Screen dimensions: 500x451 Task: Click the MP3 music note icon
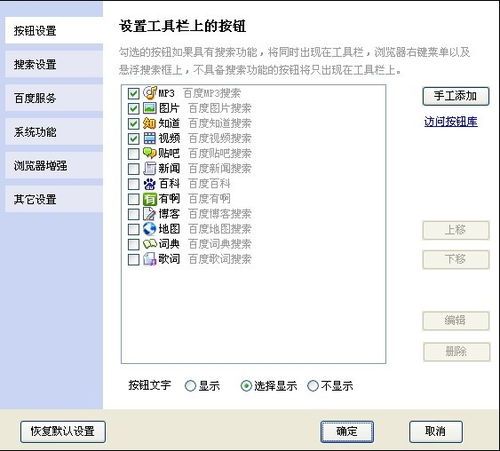150,93
